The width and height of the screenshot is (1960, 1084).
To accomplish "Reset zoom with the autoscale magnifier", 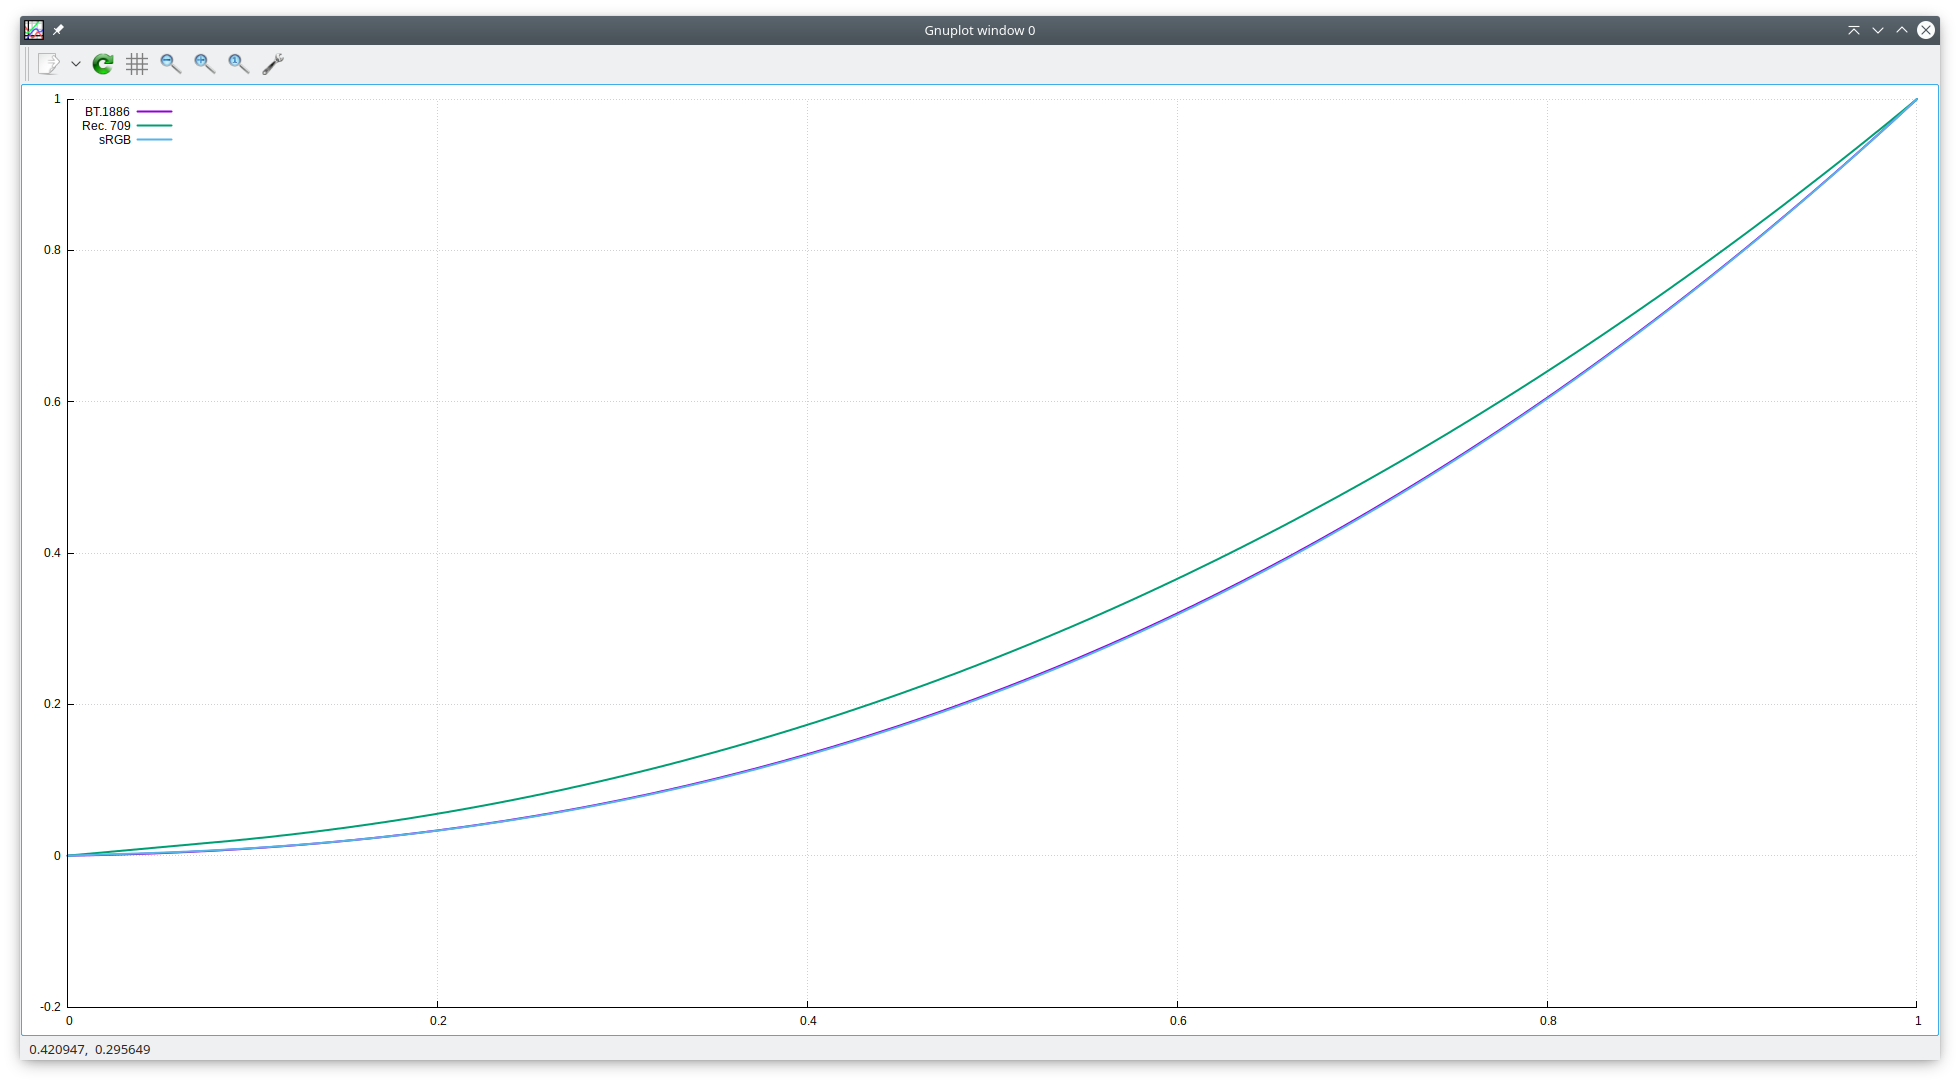I will click(239, 64).
